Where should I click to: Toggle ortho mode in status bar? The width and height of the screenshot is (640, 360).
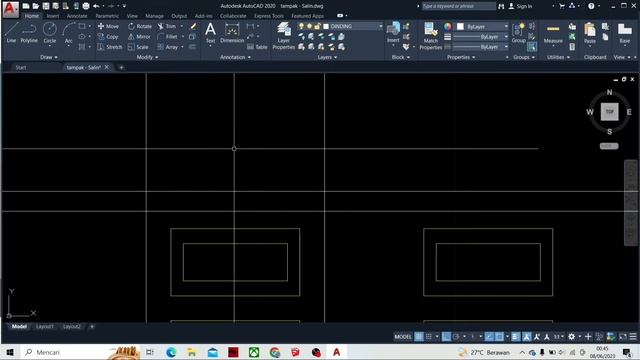click(x=447, y=337)
